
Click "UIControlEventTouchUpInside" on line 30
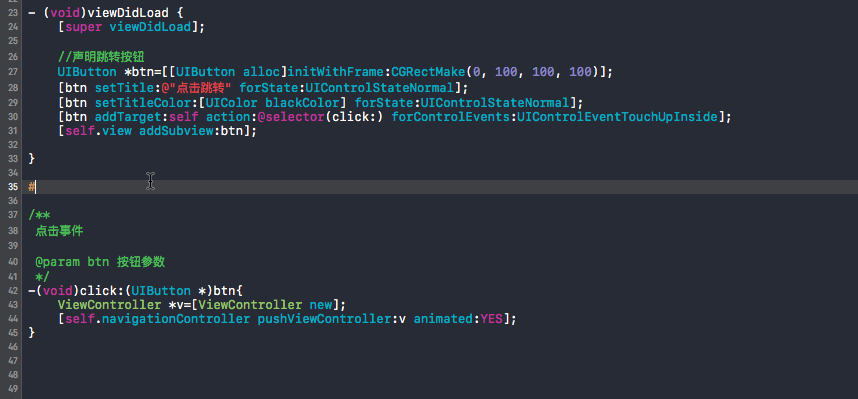tap(617, 117)
